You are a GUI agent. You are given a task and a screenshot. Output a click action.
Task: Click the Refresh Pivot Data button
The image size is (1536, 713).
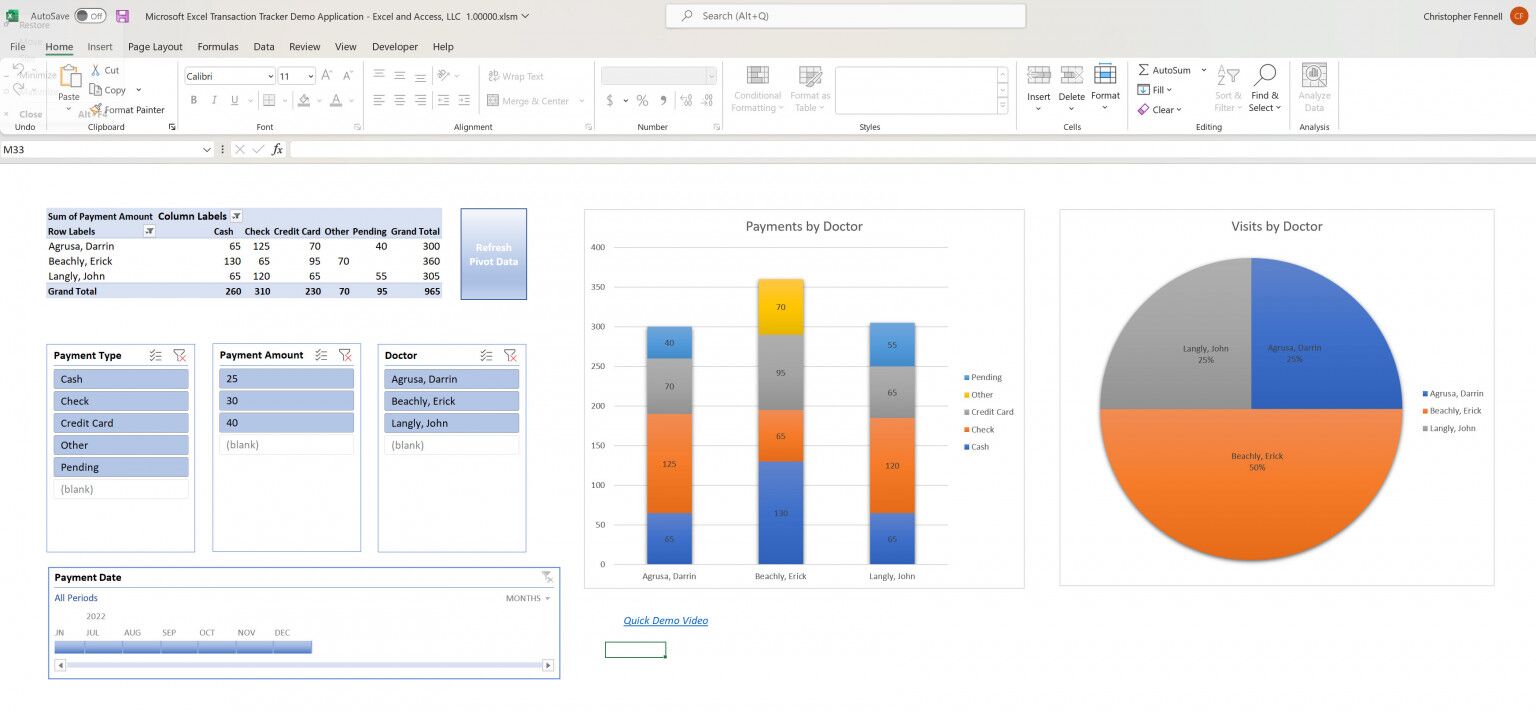point(493,253)
